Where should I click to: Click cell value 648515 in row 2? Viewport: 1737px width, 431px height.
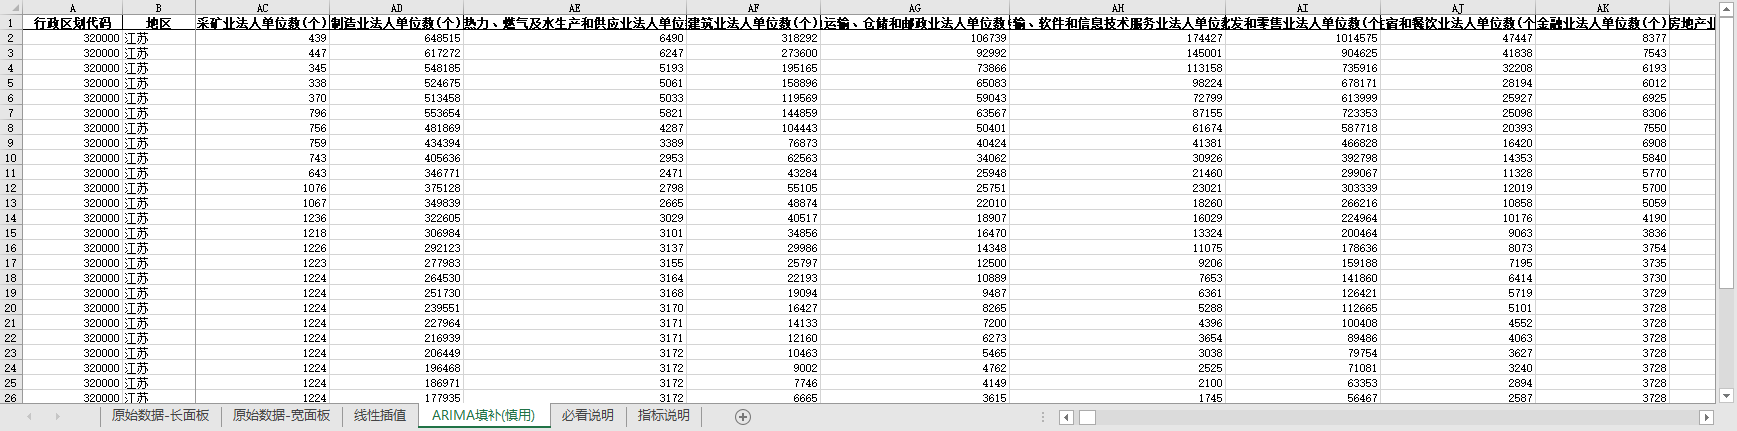396,38
